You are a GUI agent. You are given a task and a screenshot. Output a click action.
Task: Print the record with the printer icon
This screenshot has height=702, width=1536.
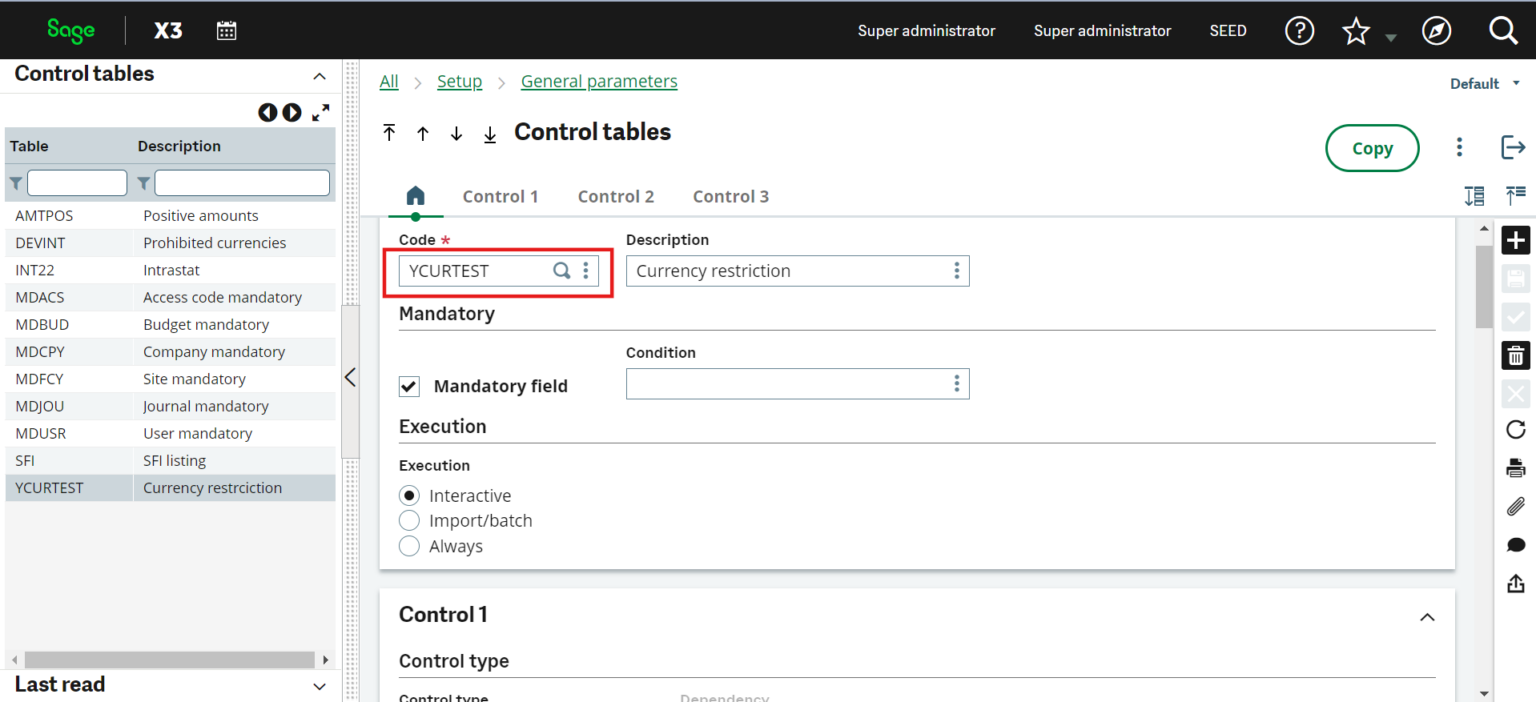click(x=1515, y=467)
